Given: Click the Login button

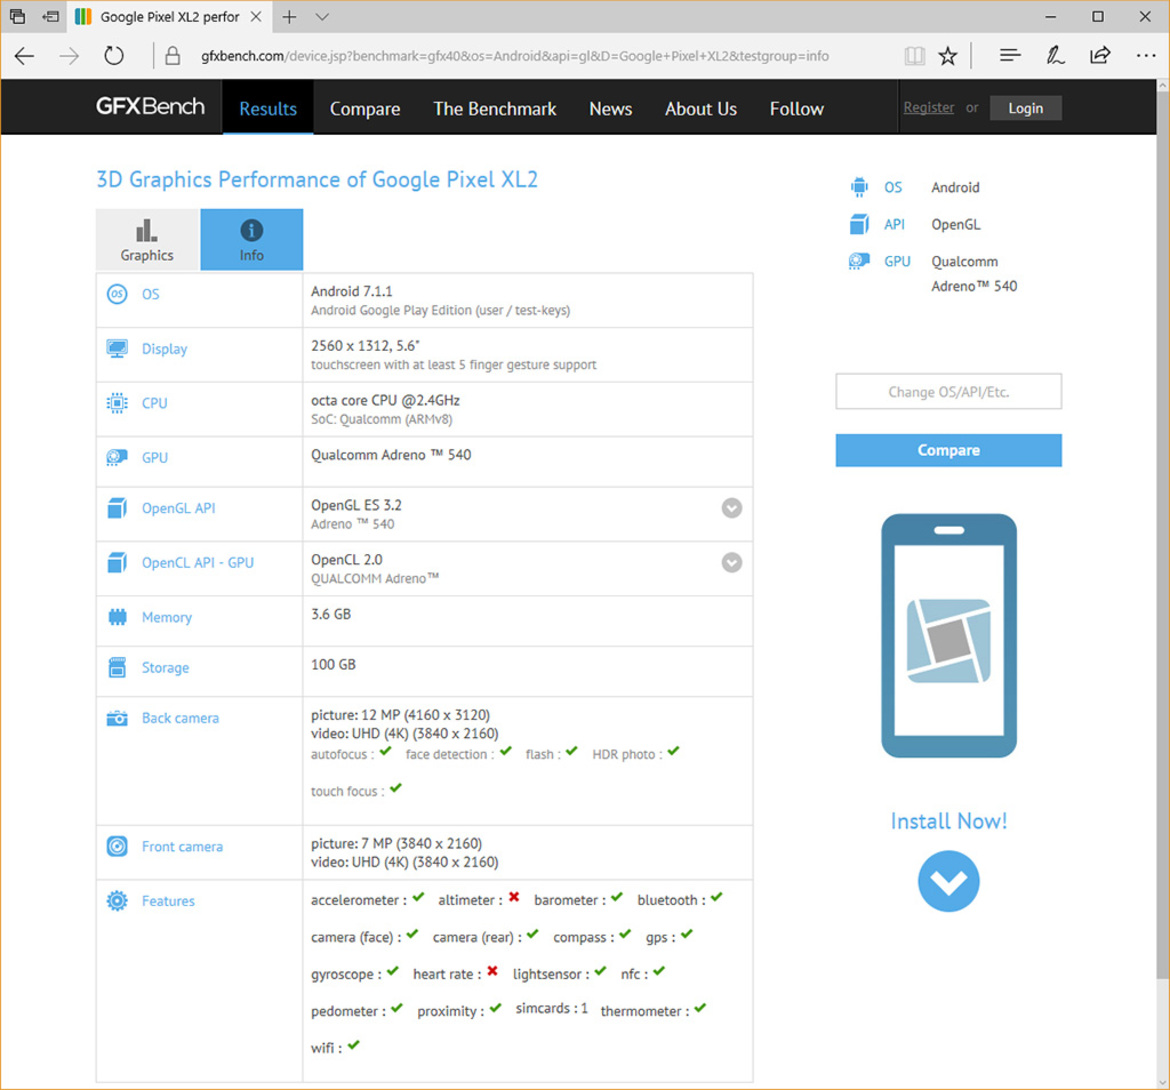Looking at the screenshot, I should point(1025,108).
